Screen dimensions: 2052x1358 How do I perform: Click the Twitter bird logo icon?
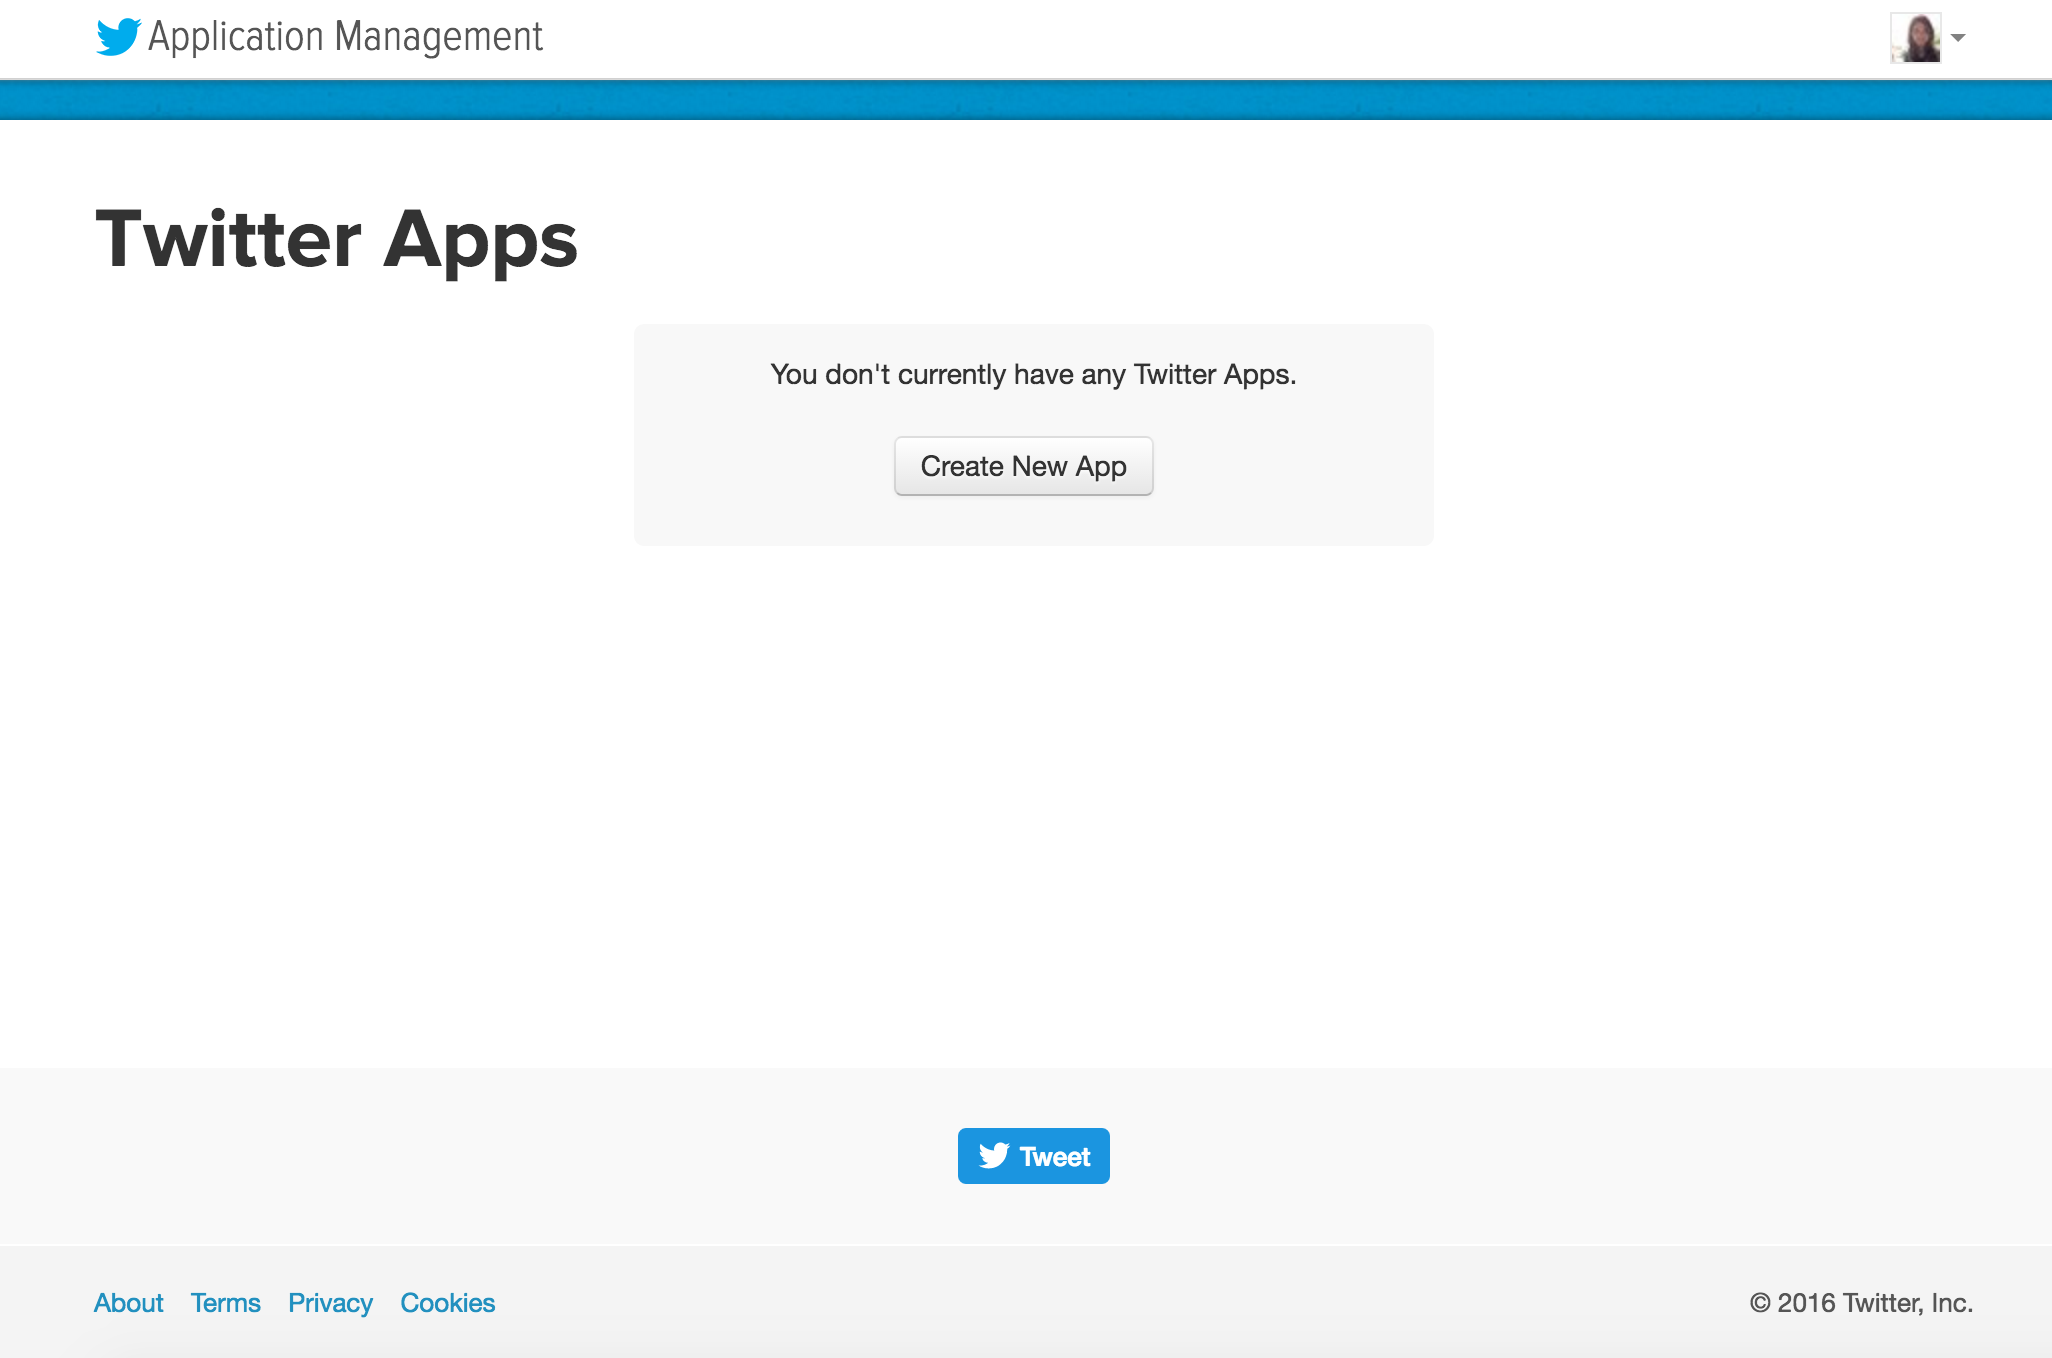pos(121,38)
